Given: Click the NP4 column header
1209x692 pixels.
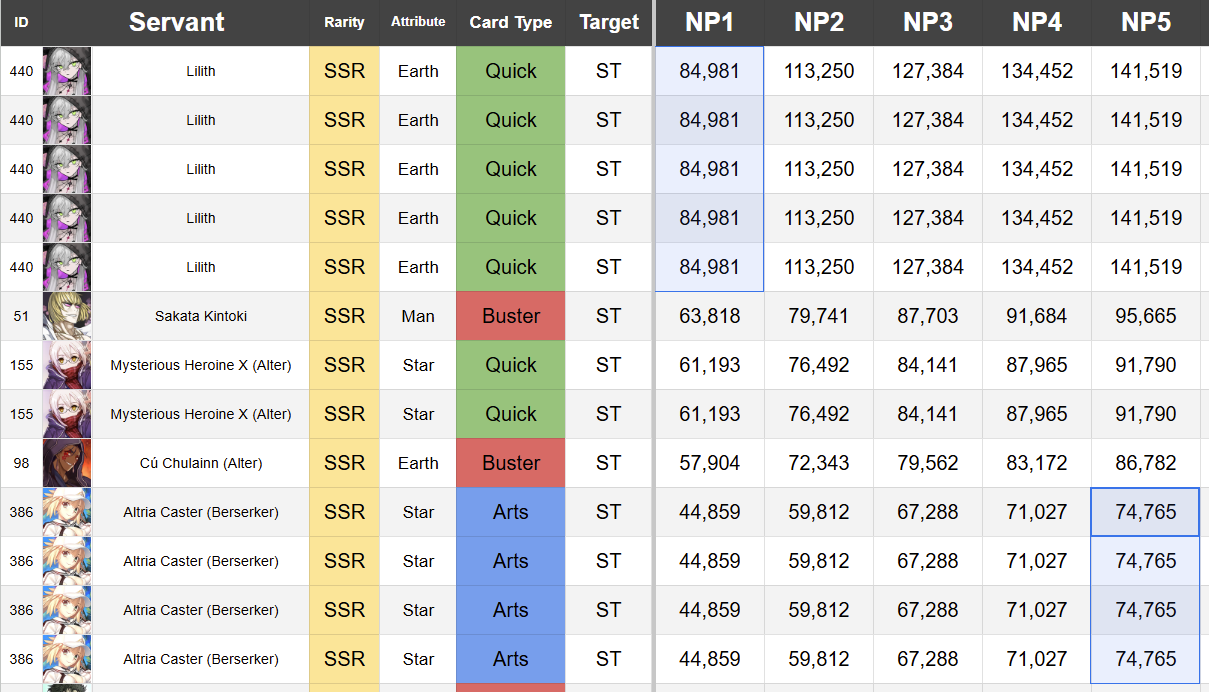Looking at the screenshot, I should (x=1037, y=22).
